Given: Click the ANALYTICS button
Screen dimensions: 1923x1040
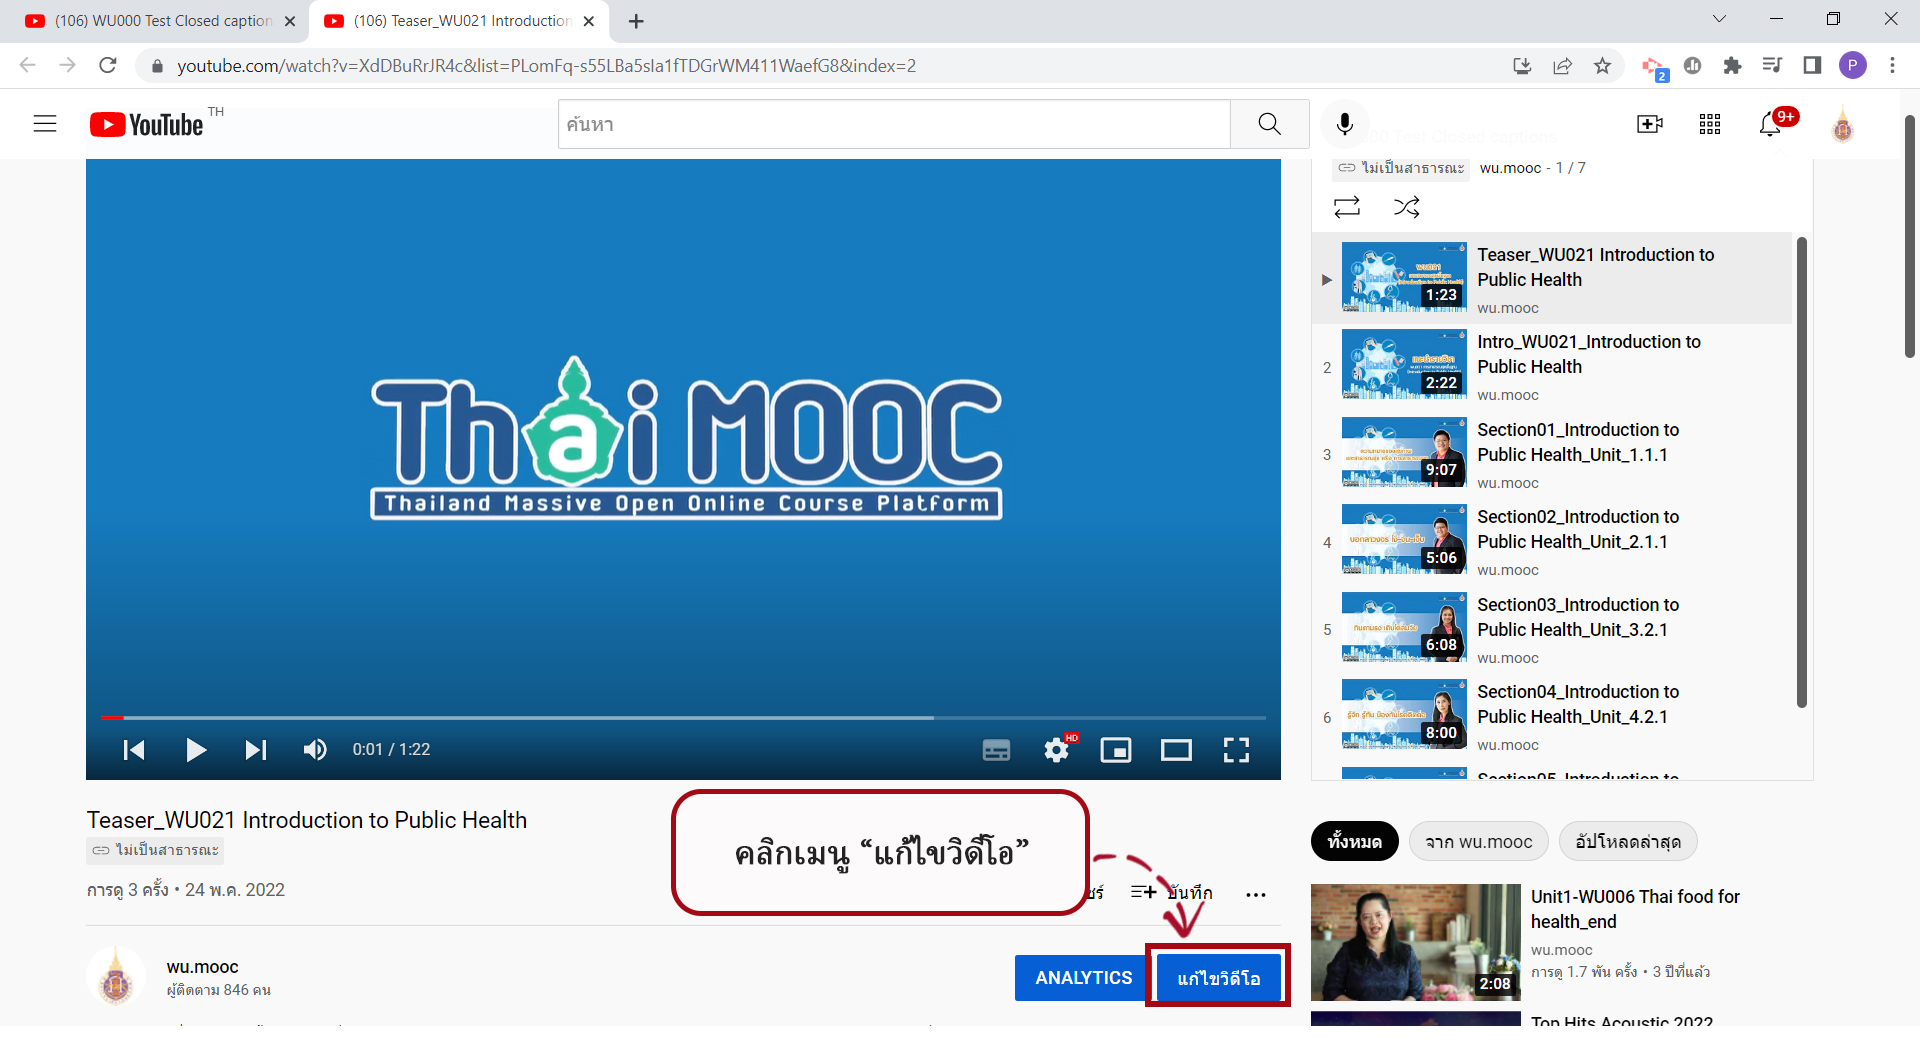Looking at the screenshot, I should (x=1083, y=978).
